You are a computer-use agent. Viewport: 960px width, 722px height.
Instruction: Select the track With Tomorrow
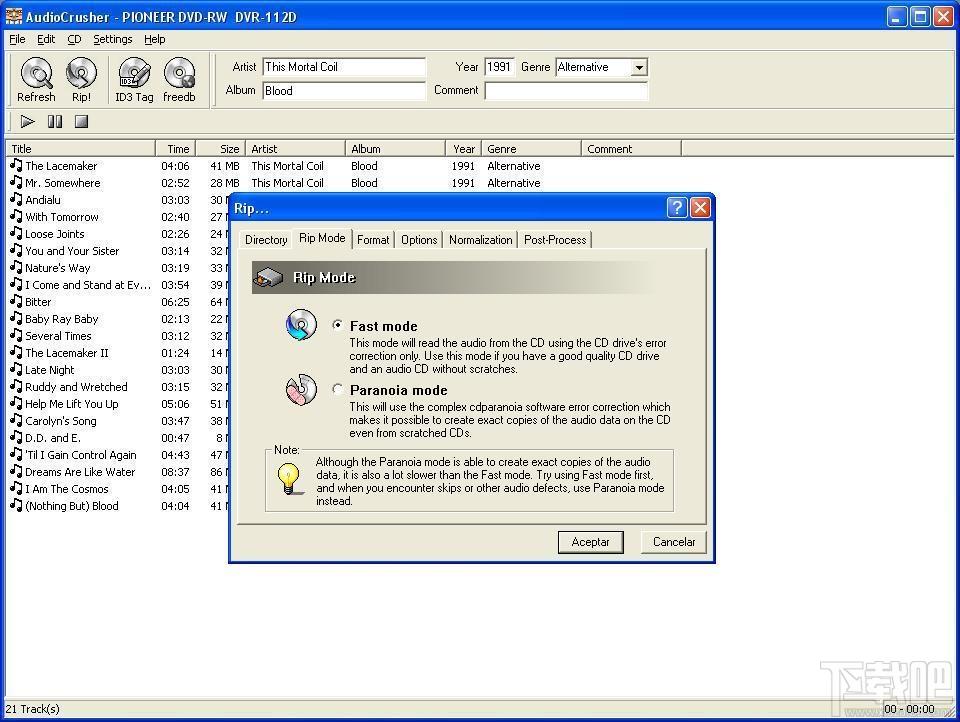click(x=62, y=217)
